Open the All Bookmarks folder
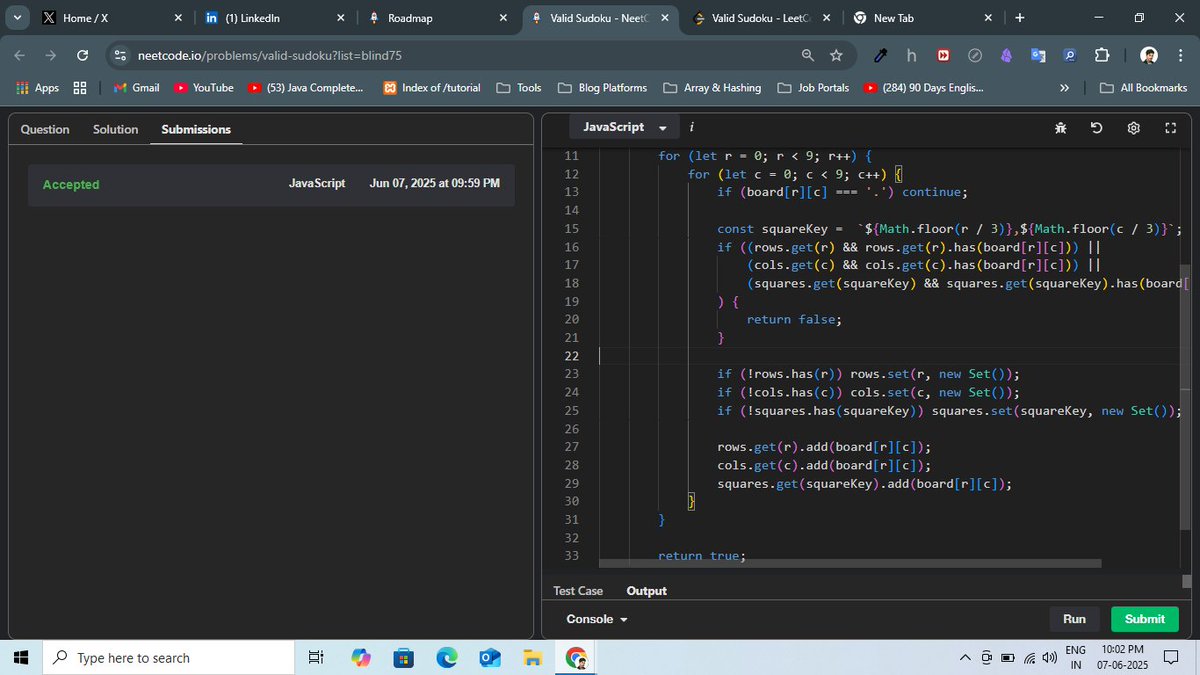1200x675 pixels. [x=1143, y=88]
